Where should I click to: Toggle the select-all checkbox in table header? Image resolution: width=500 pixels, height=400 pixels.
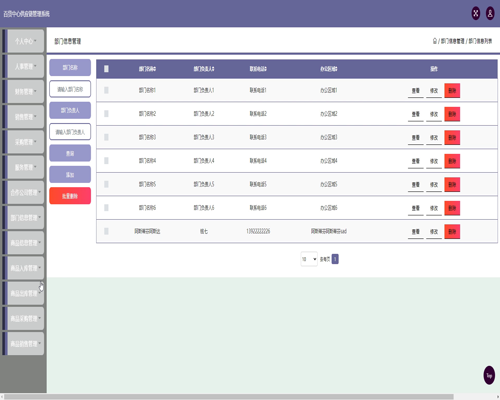[106, 69]
